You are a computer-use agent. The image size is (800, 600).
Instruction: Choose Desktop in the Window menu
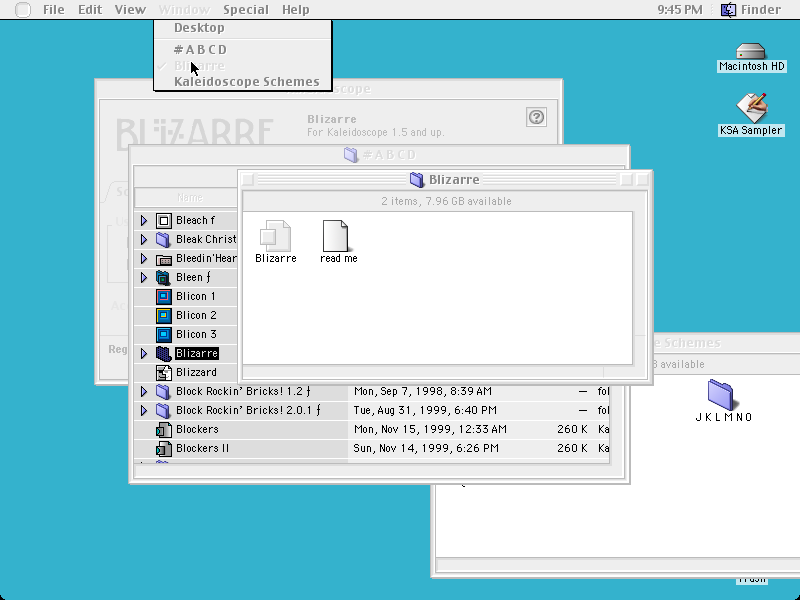tap(243, 28)
